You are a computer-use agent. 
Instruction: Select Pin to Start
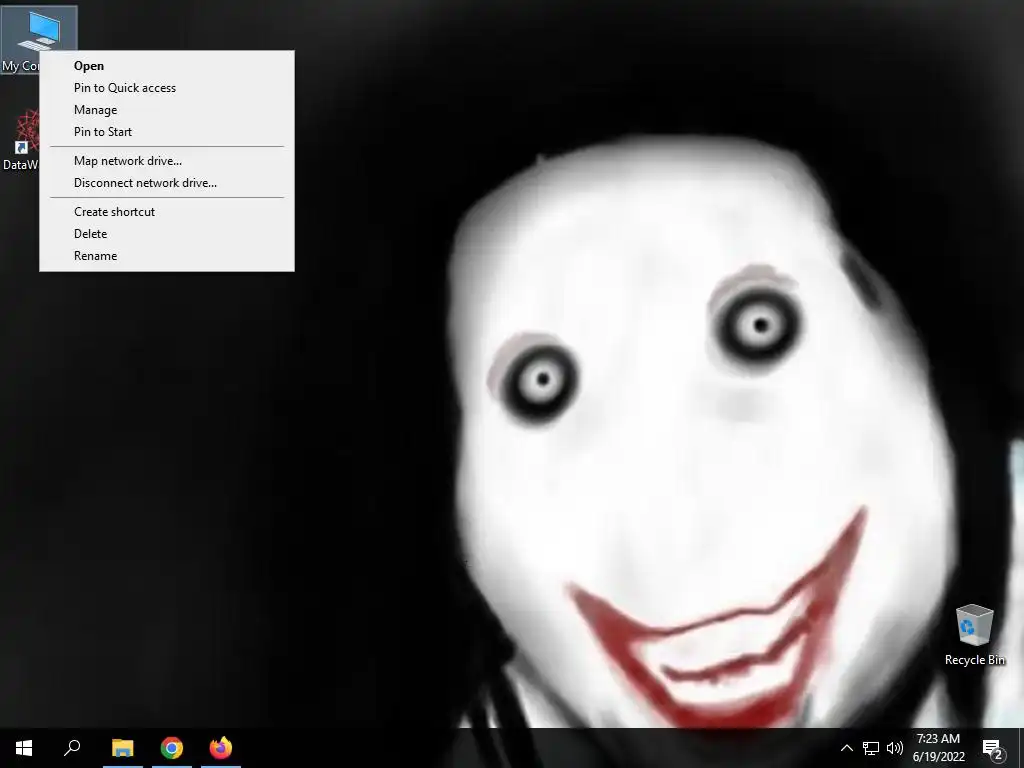click(x=167, y=132)
